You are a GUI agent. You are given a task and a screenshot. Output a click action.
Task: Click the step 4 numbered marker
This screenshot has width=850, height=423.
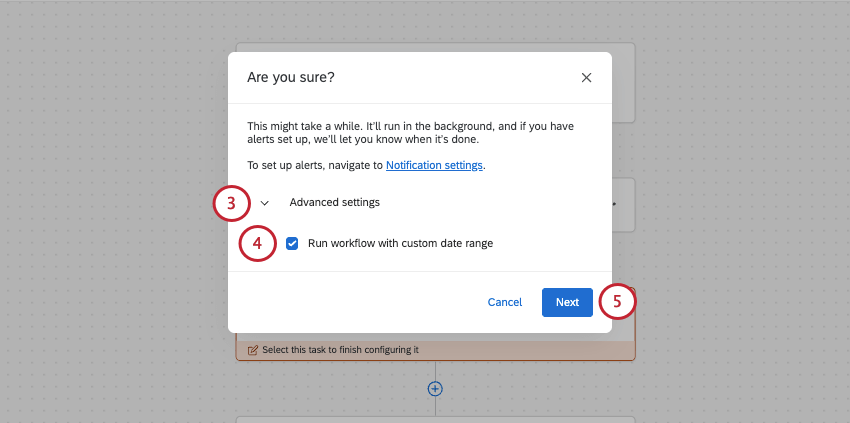click(257, 243)
